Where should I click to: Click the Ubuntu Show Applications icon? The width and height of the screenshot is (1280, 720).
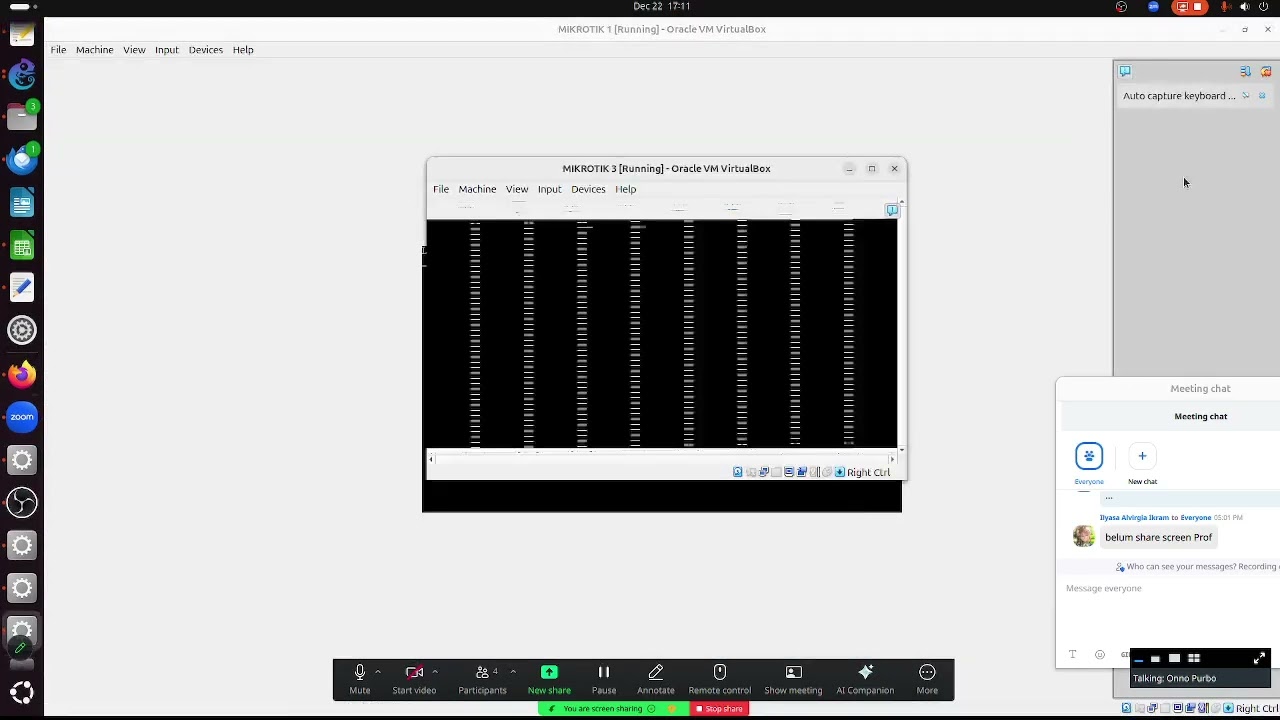(22, 692)
